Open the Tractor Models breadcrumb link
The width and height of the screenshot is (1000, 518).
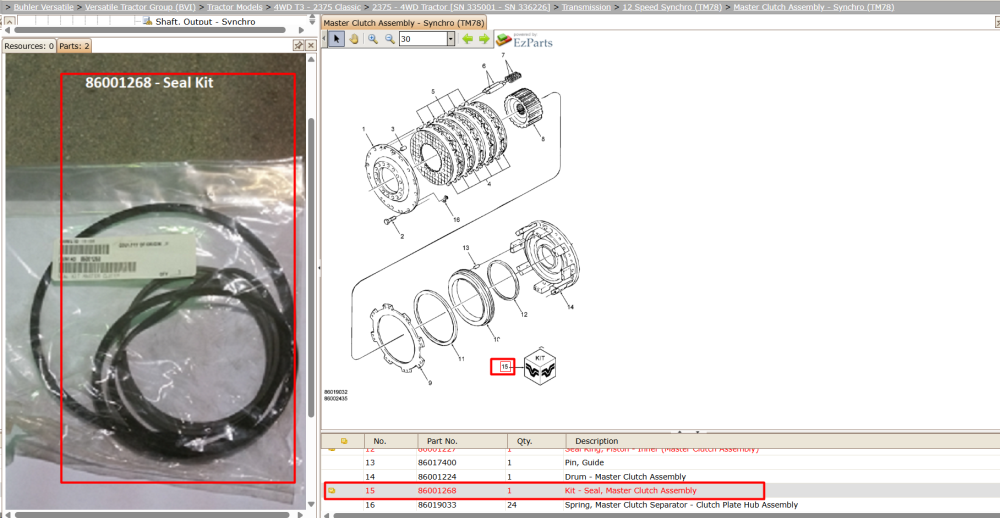click(235, 7)
